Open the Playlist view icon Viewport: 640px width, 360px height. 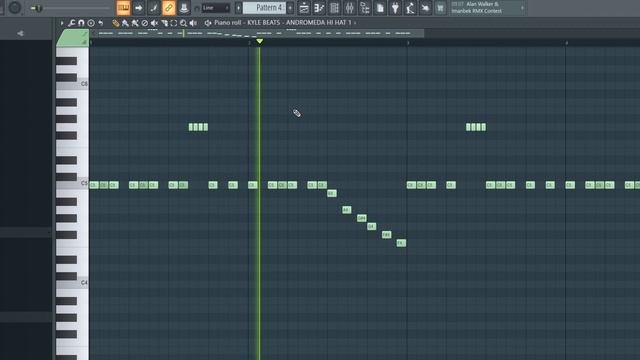point(304,8)
